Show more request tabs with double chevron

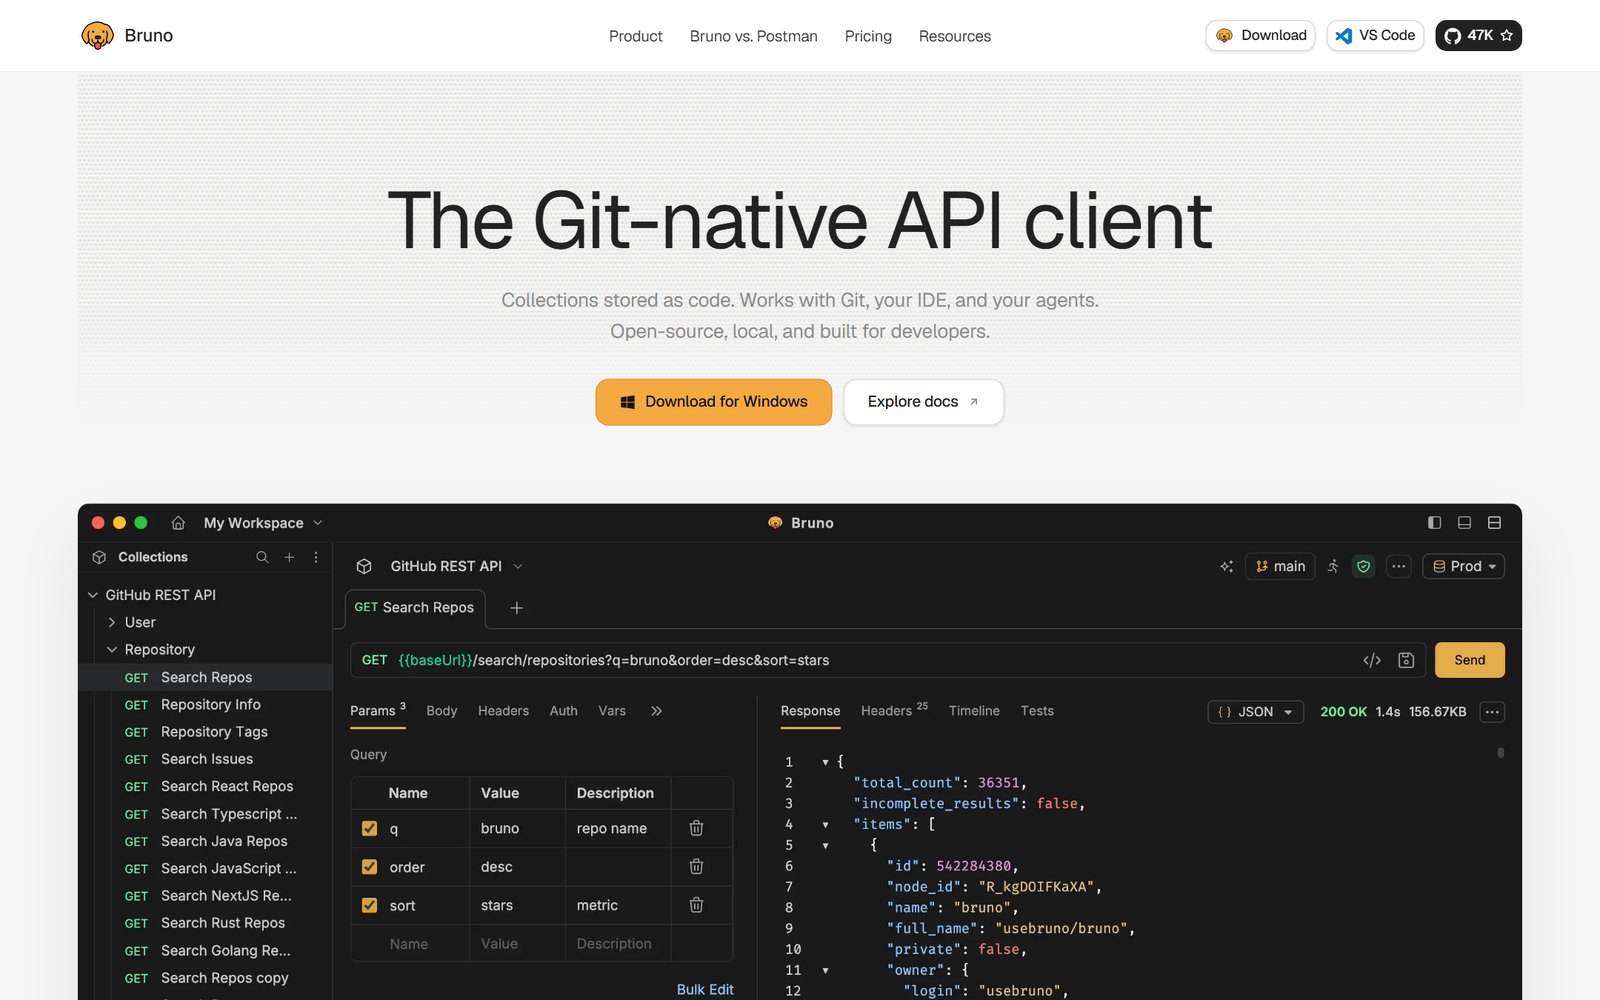click(656, 711)
